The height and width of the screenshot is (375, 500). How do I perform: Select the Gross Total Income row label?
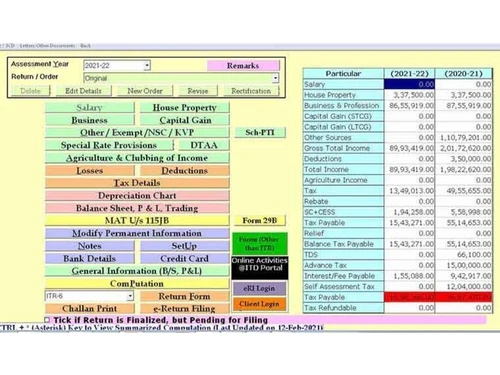click(x=343, y=148)
